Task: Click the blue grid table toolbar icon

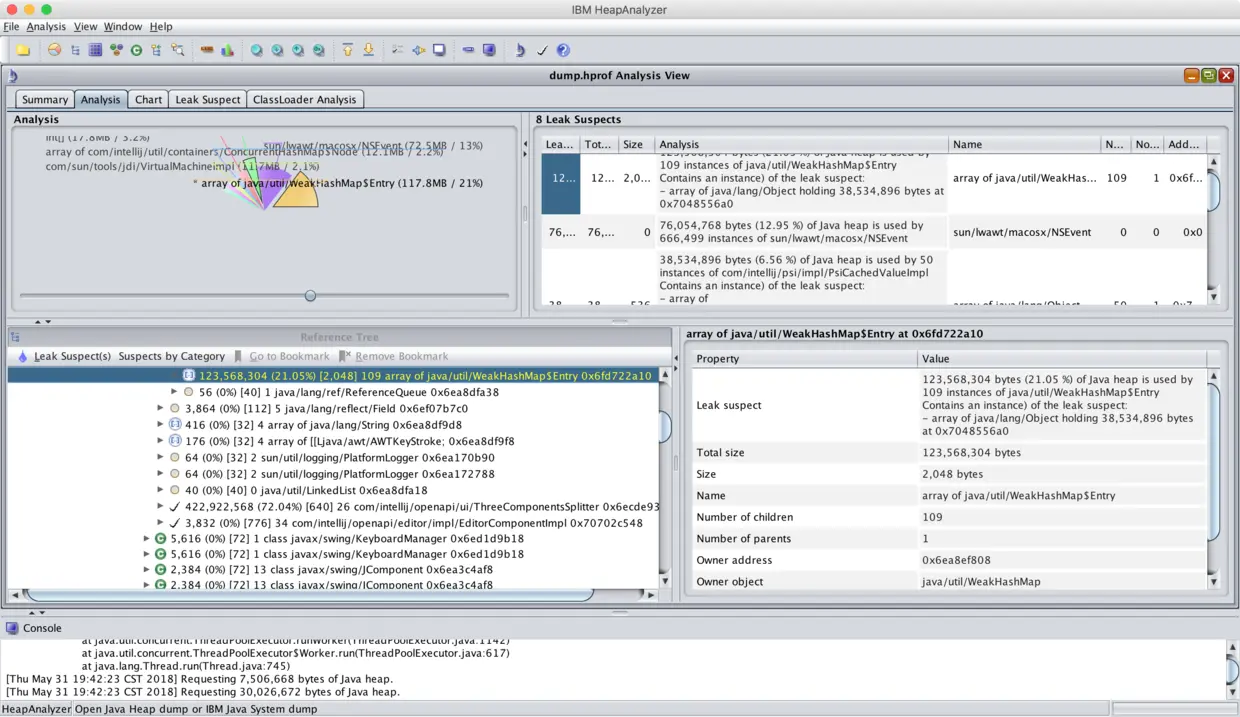Action: tap(95, 50)
